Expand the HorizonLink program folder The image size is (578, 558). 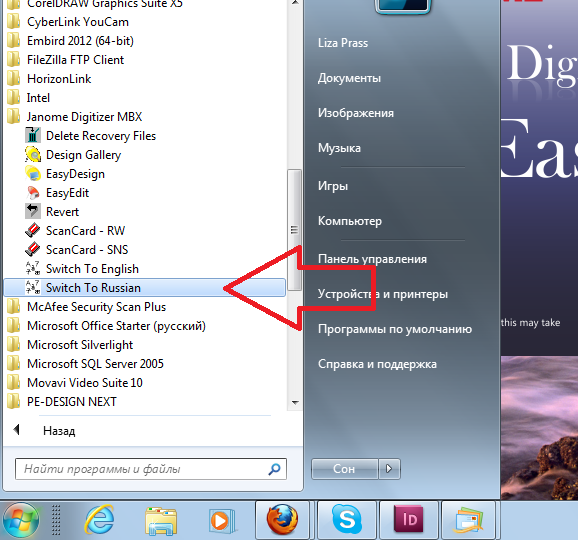click(49, 79)
